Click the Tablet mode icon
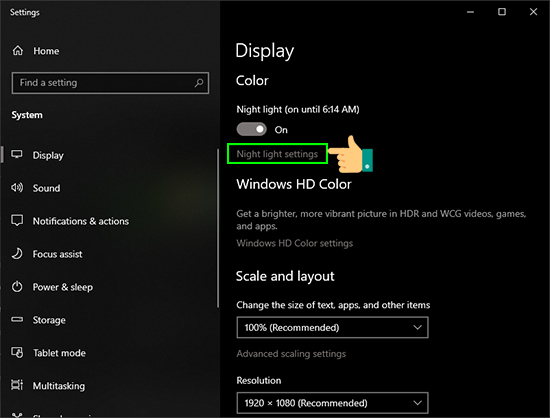Screen dimensions: 550x418 17,352
